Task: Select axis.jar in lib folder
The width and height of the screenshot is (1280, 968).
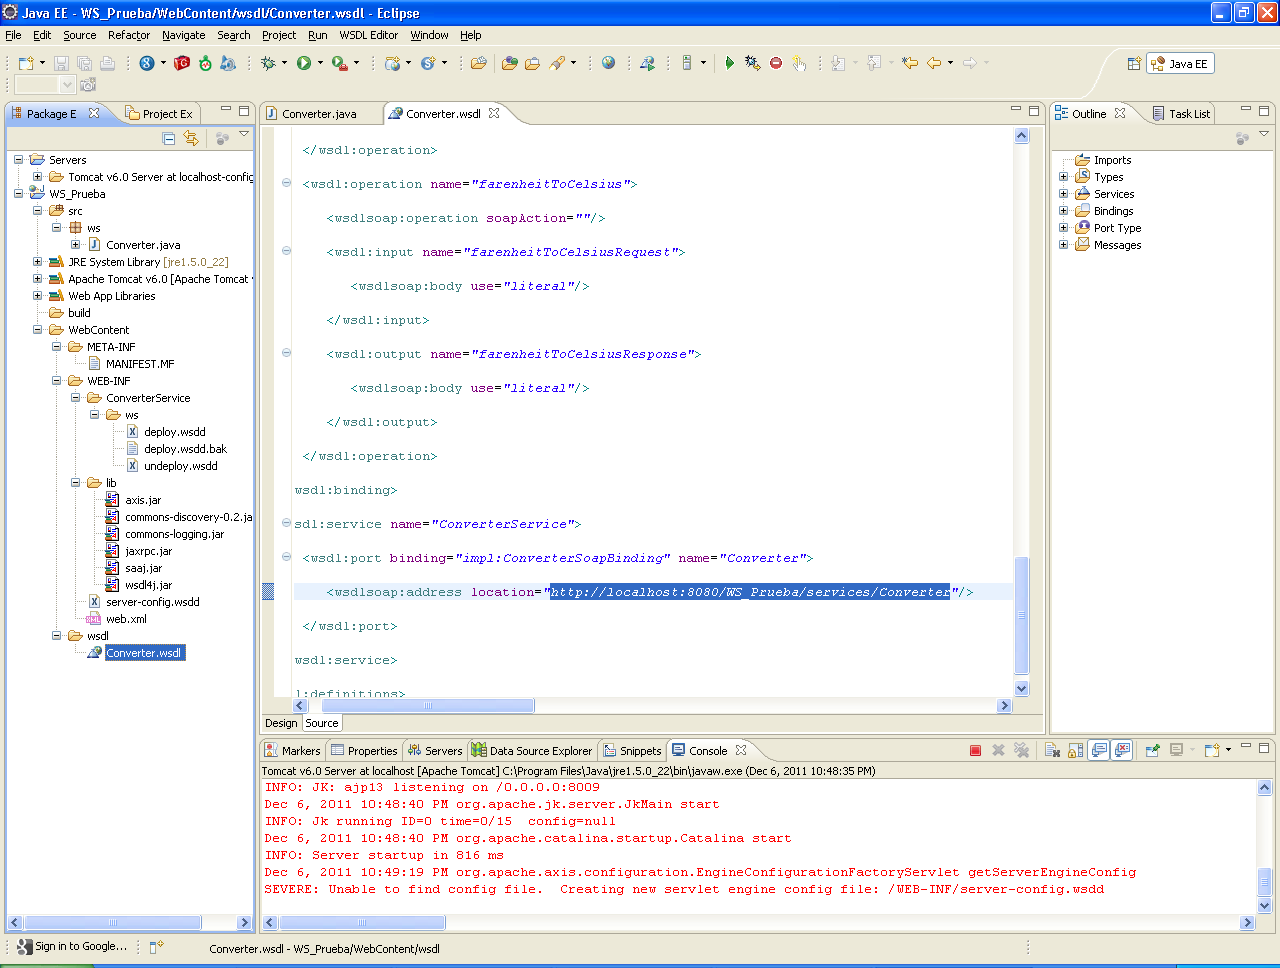Action: [x=142, y=500]
